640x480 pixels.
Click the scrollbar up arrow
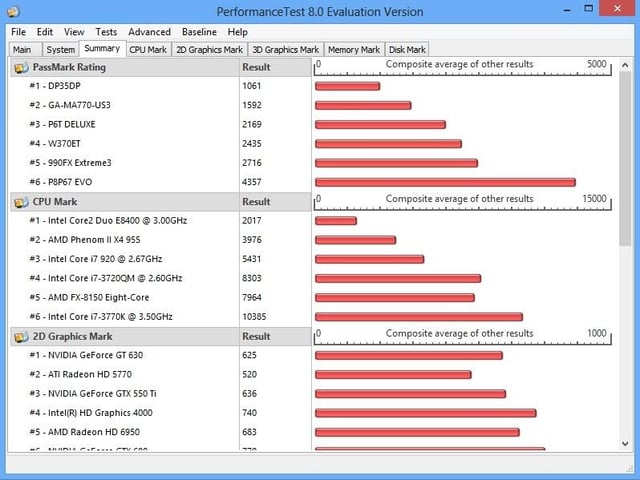(x=625, y=64)
